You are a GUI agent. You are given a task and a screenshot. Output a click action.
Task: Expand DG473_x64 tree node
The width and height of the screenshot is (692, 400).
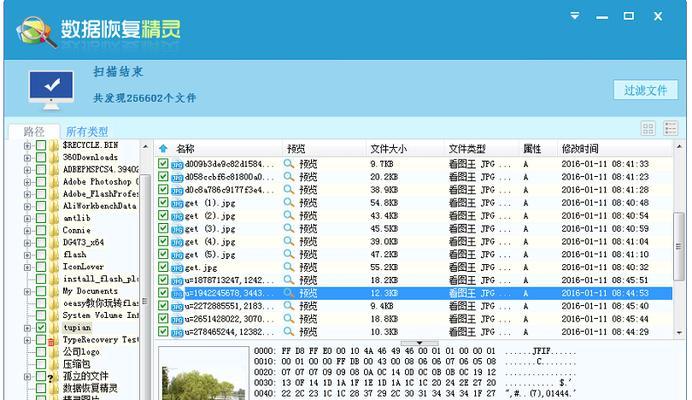(27, 243)
